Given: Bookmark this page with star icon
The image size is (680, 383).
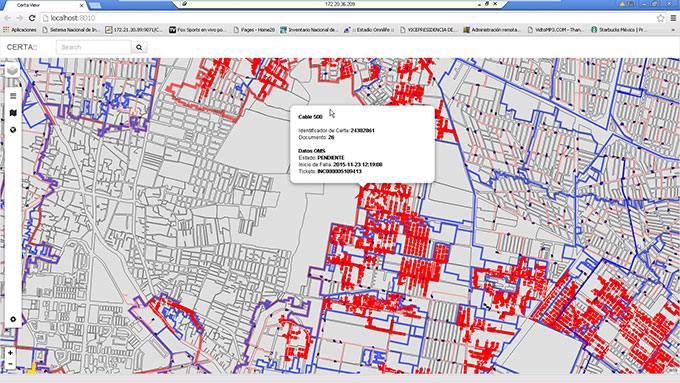Looking at the screenshot, I should (x=660, y=18).
